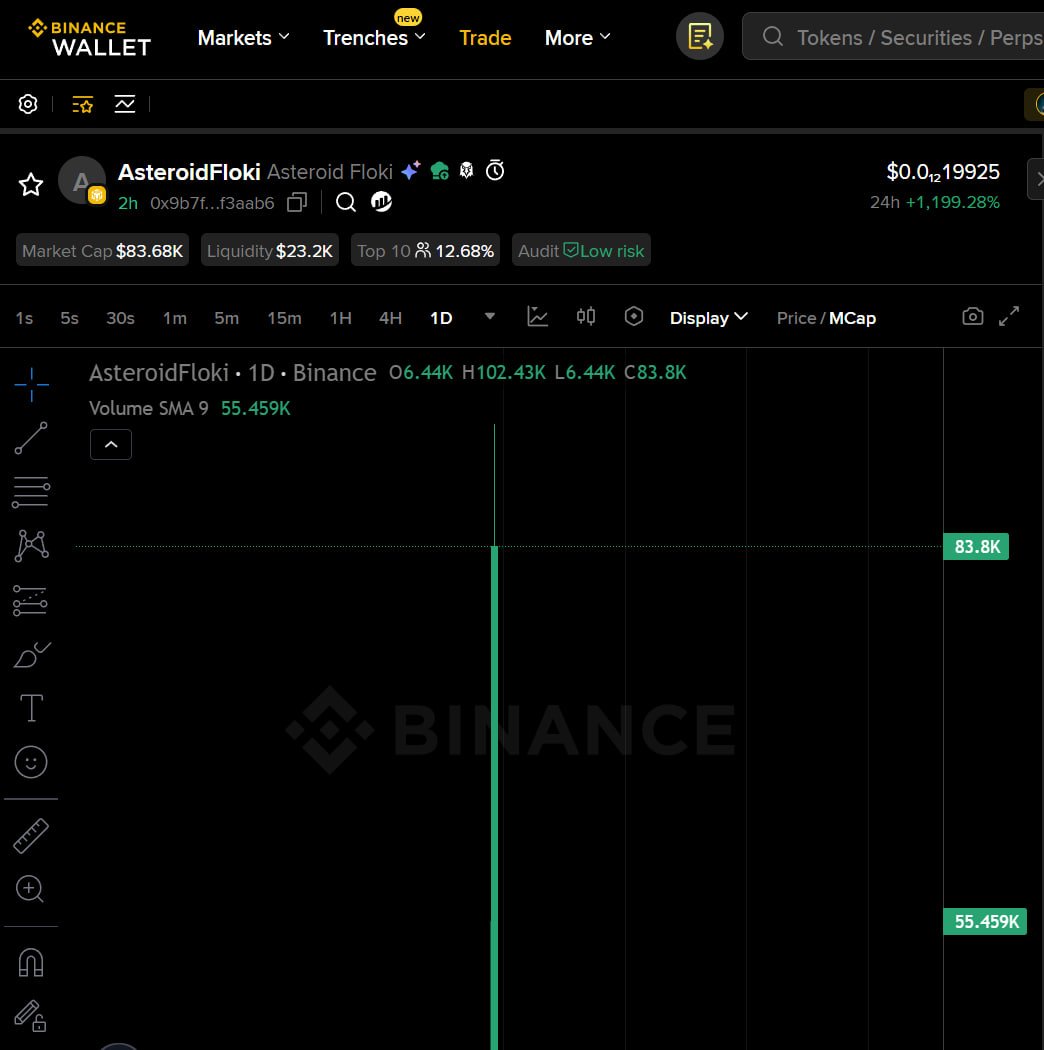1044x1050 pixels.
Task: Expand the Trenches menu
Action: coord(374,38)
